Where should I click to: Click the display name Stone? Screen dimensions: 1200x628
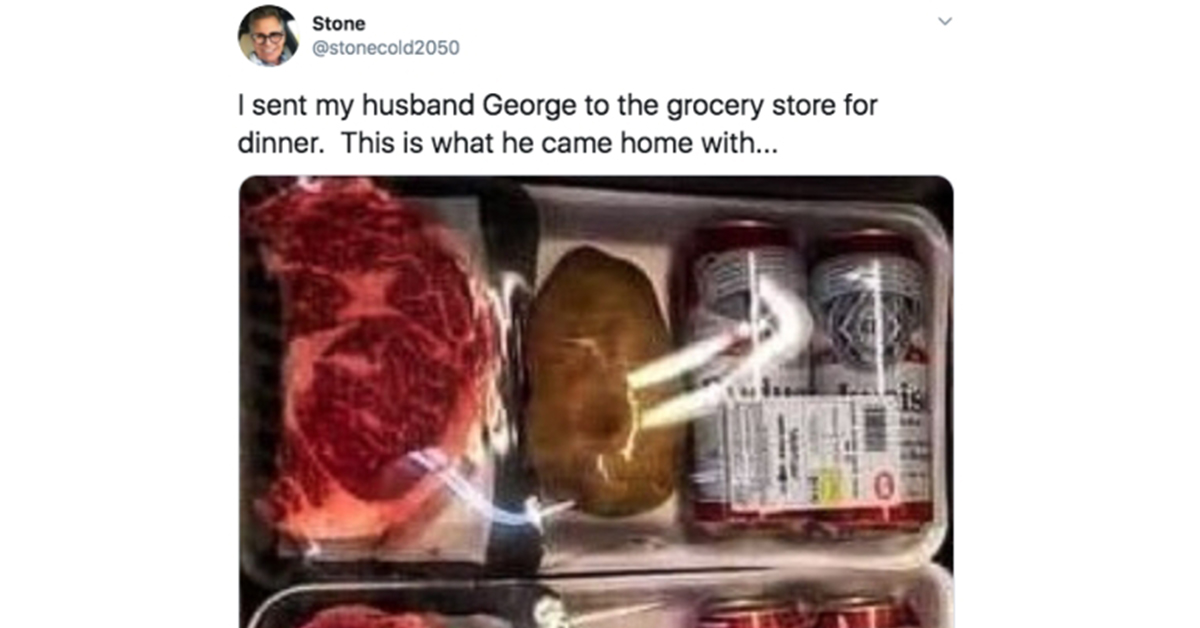coord(338,23)
